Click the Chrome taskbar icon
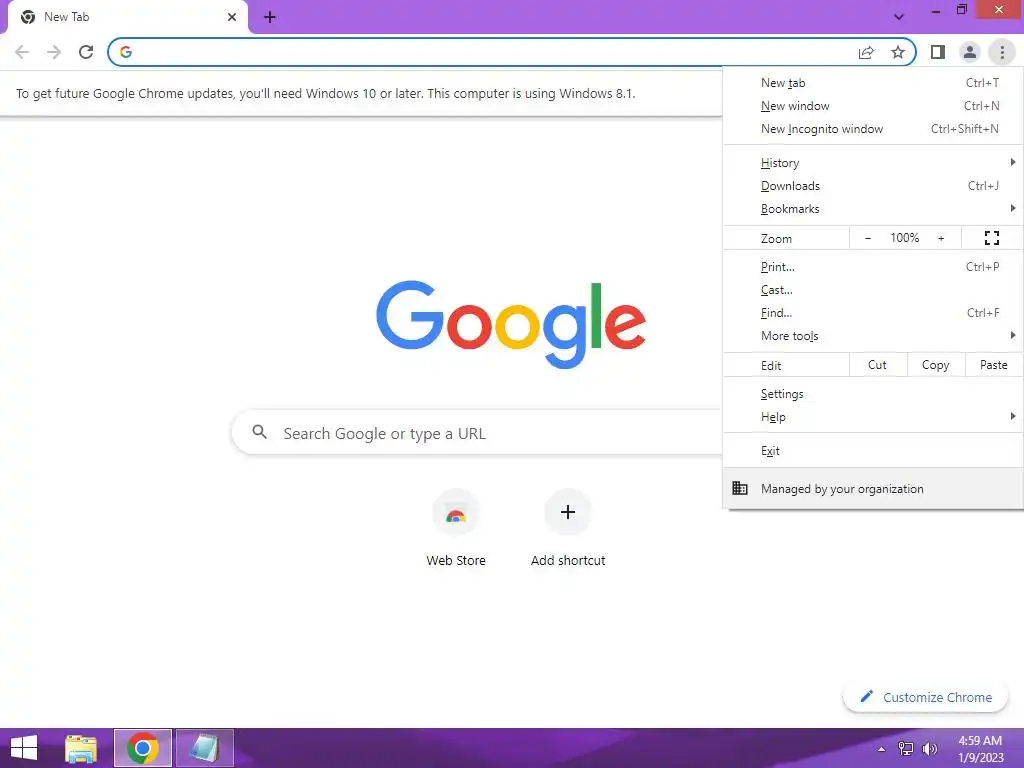Viewport: 1024px width, 768px height. point(143,748)
